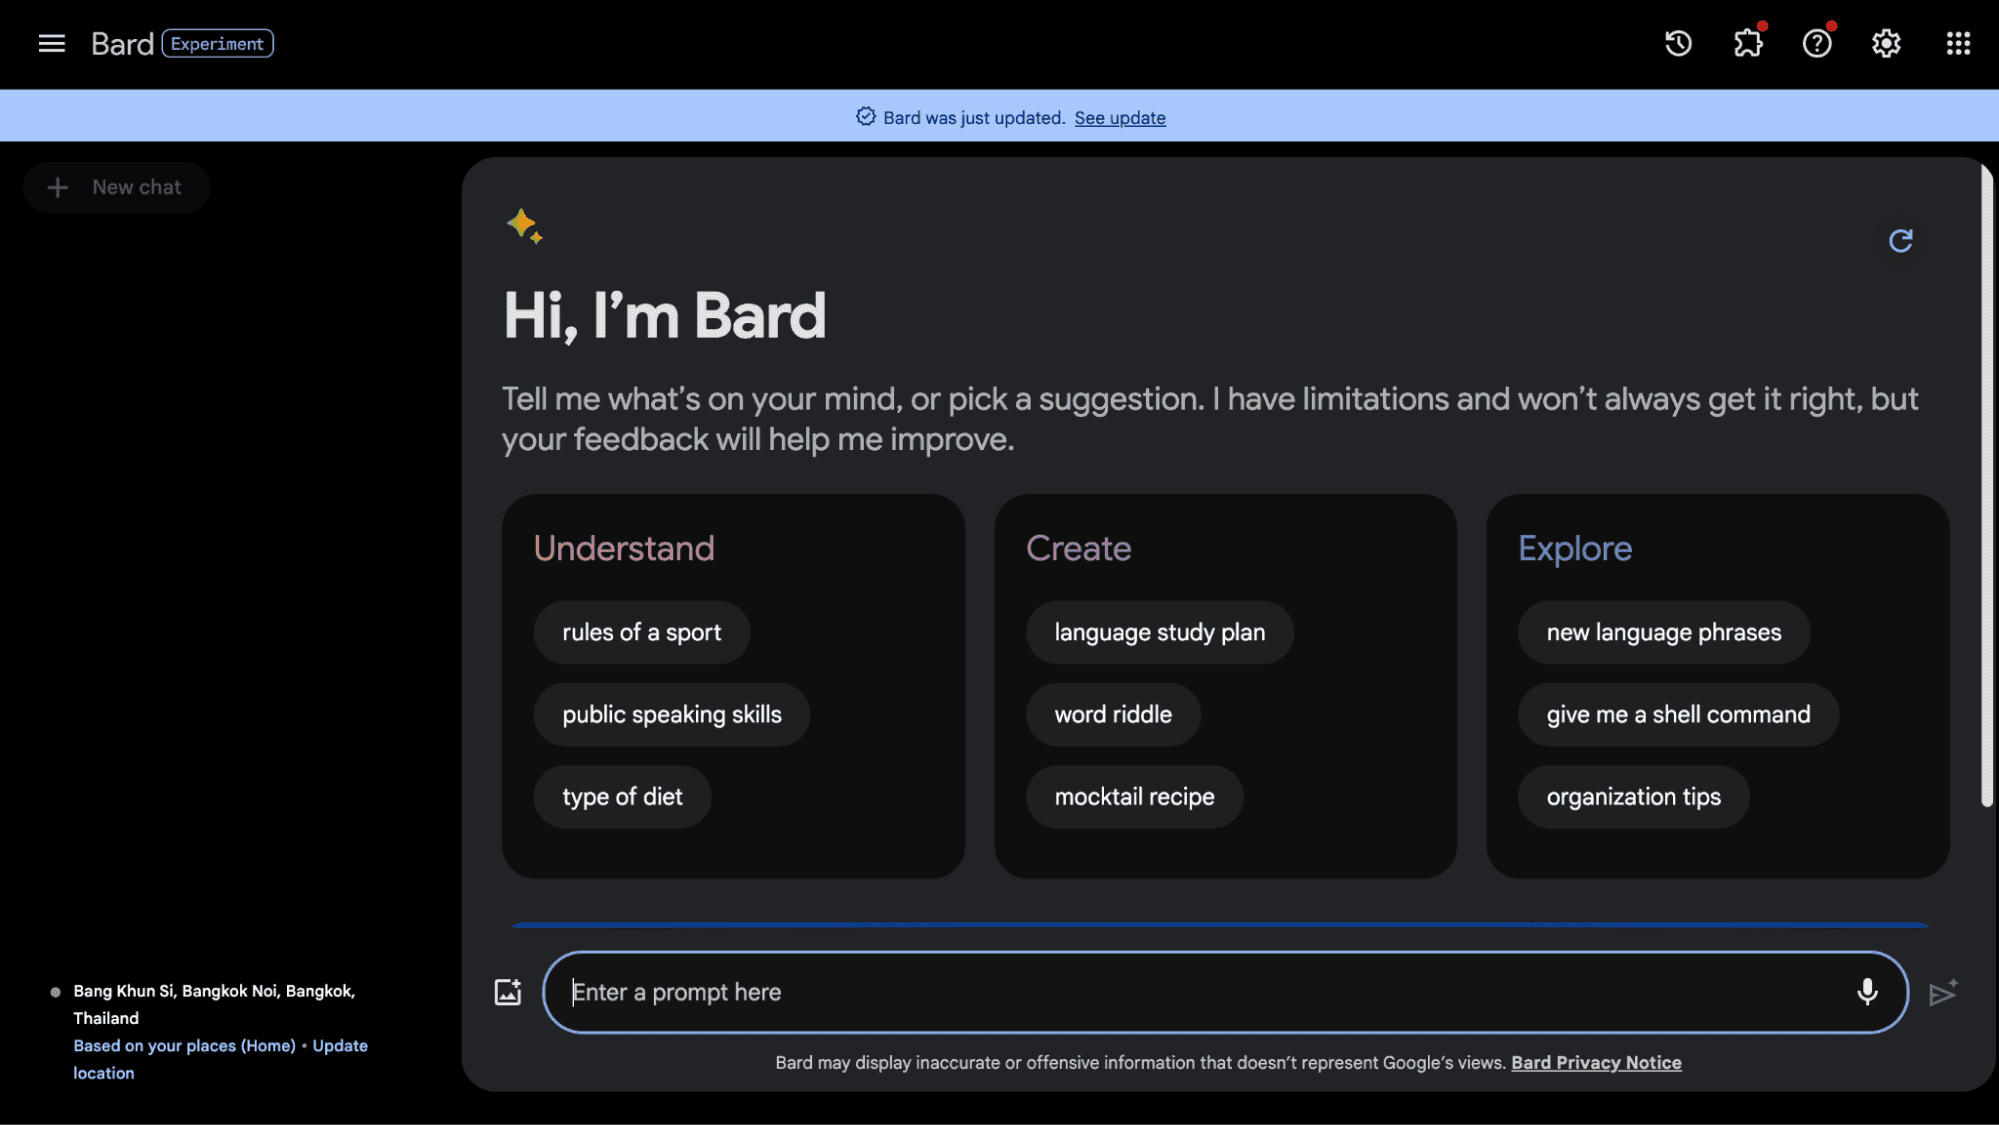The width and height of the screenshot is (1999, 1126).
Task: Select the rules of a sport suggestion
Action: pyautogui.click(x=641, y=632)
